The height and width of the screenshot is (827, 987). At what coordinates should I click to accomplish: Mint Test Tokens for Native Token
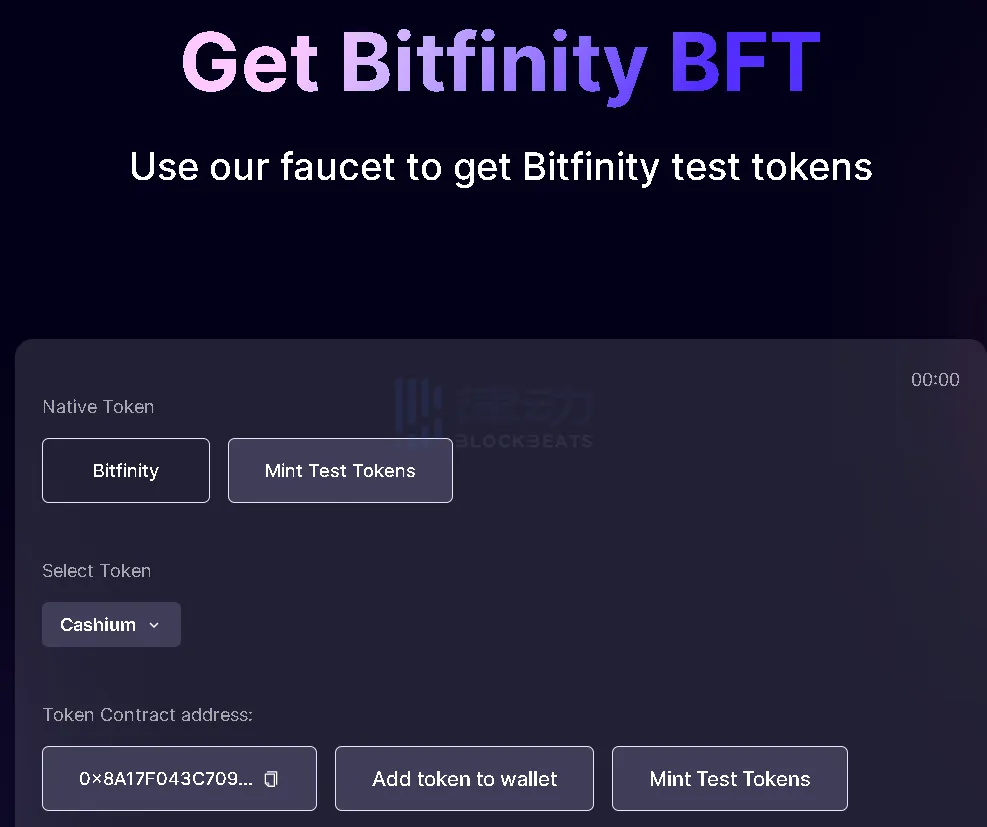pyautogui.click(x=340, y=470)
